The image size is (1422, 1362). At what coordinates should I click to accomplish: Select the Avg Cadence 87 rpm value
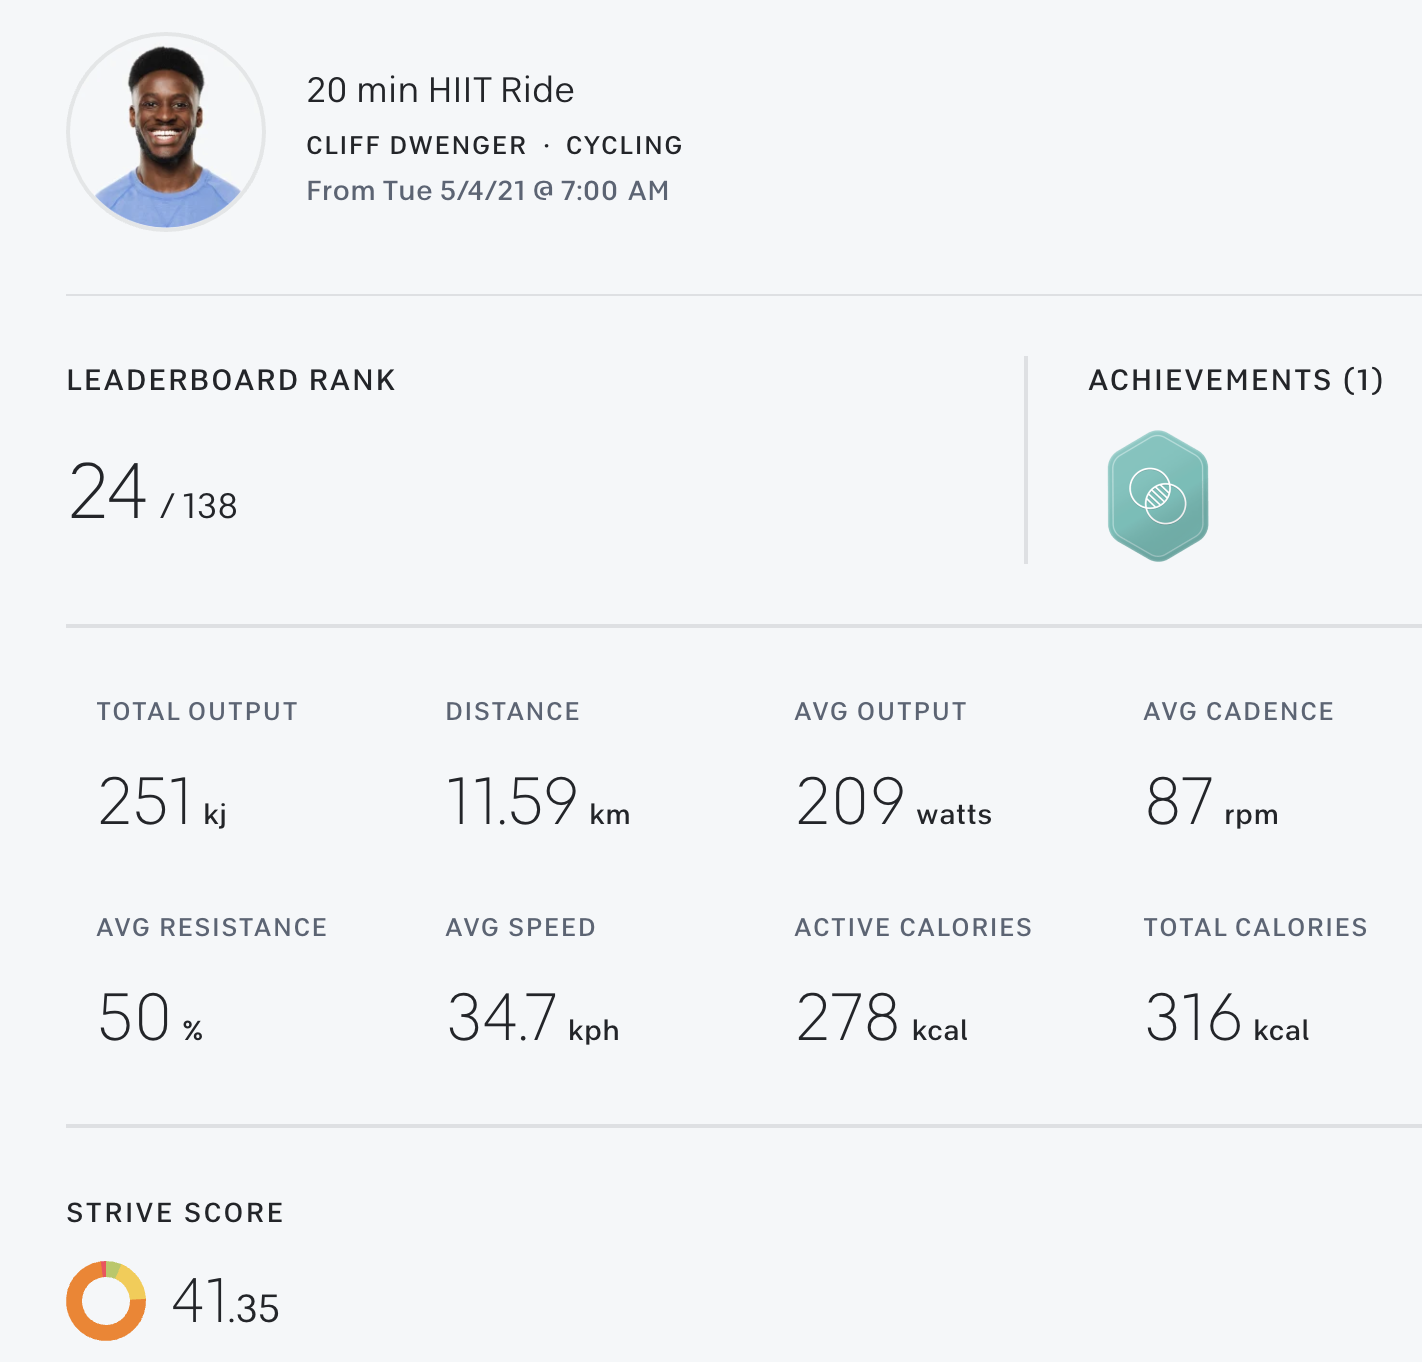(1211, 802)
